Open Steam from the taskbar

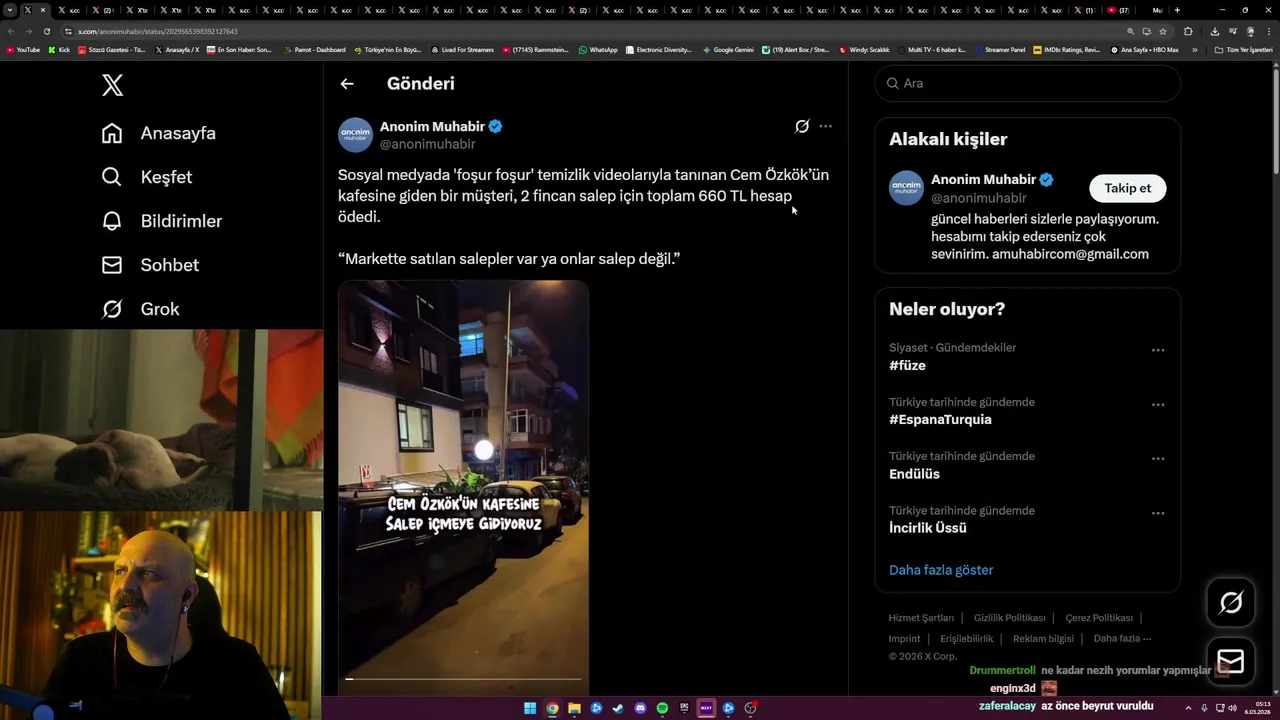pos(618,708)
